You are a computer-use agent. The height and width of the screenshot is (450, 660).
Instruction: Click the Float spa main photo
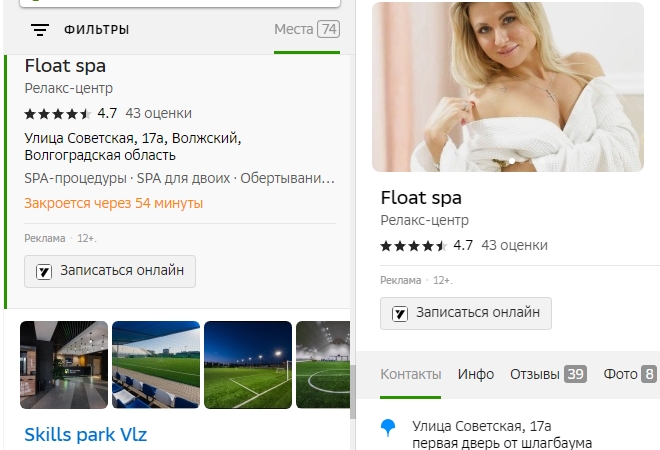point(508,87)
